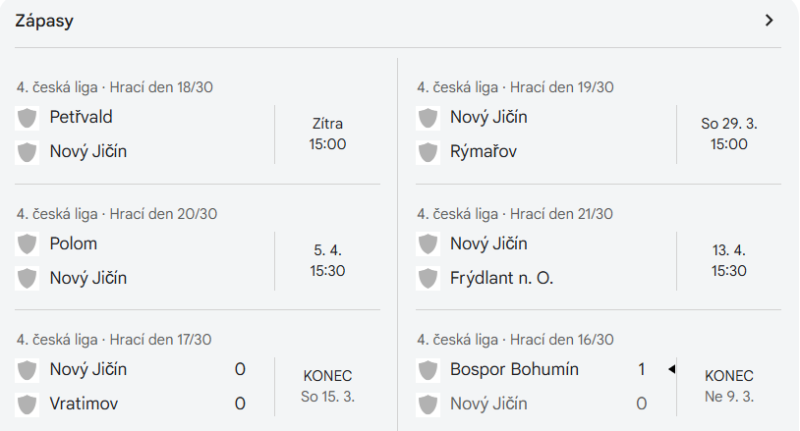Screen dimensions: 800x431
Task: Click the winner arrow next to Bospor score
Action: pyautogui.click(x=672, y=369)
